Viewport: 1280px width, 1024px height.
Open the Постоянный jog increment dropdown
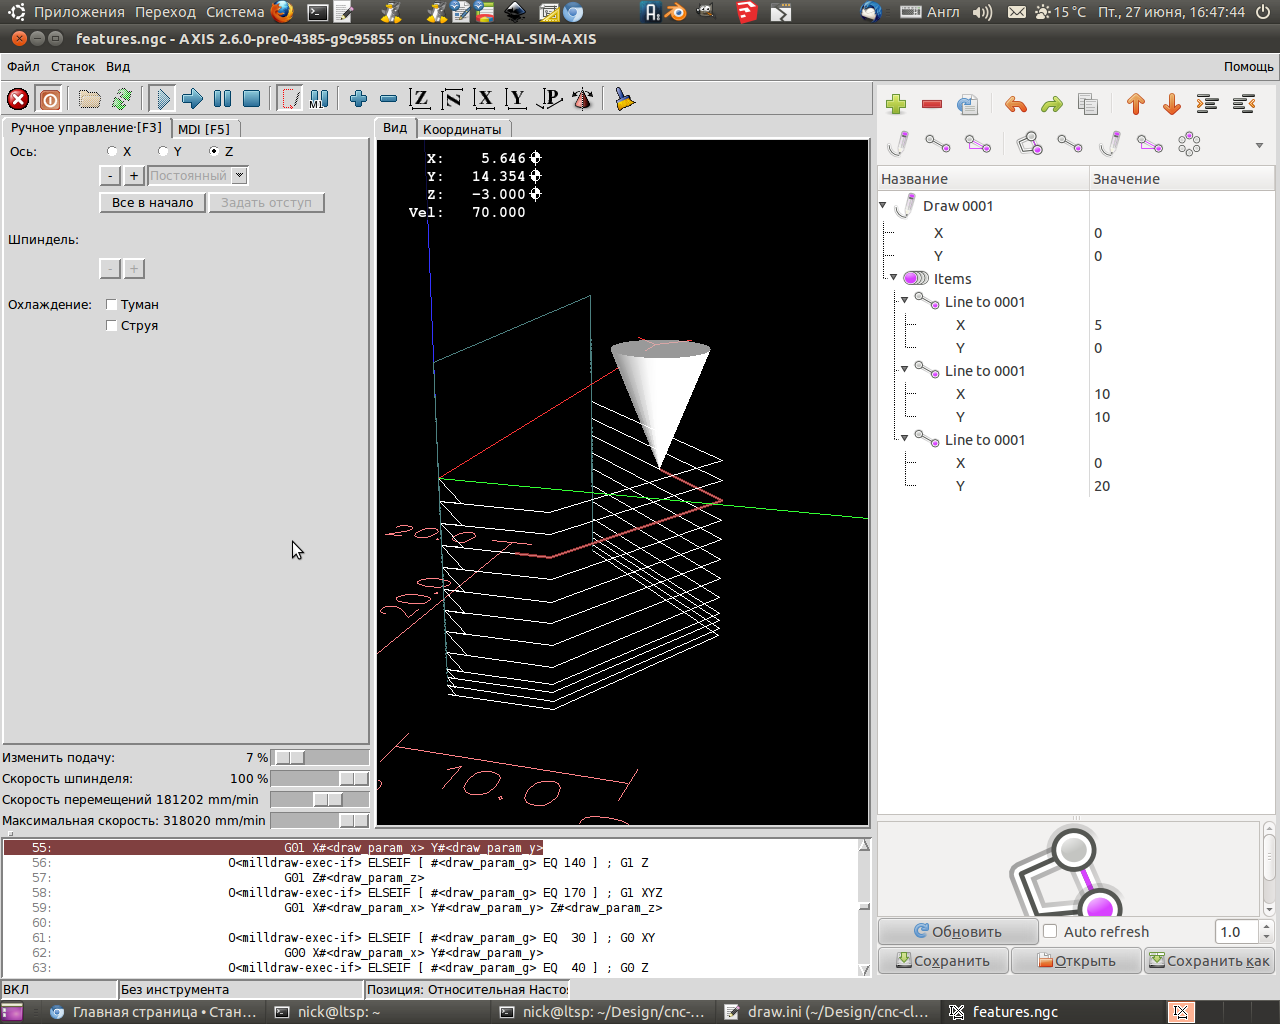pyautogui.click(x=239, y=176)
